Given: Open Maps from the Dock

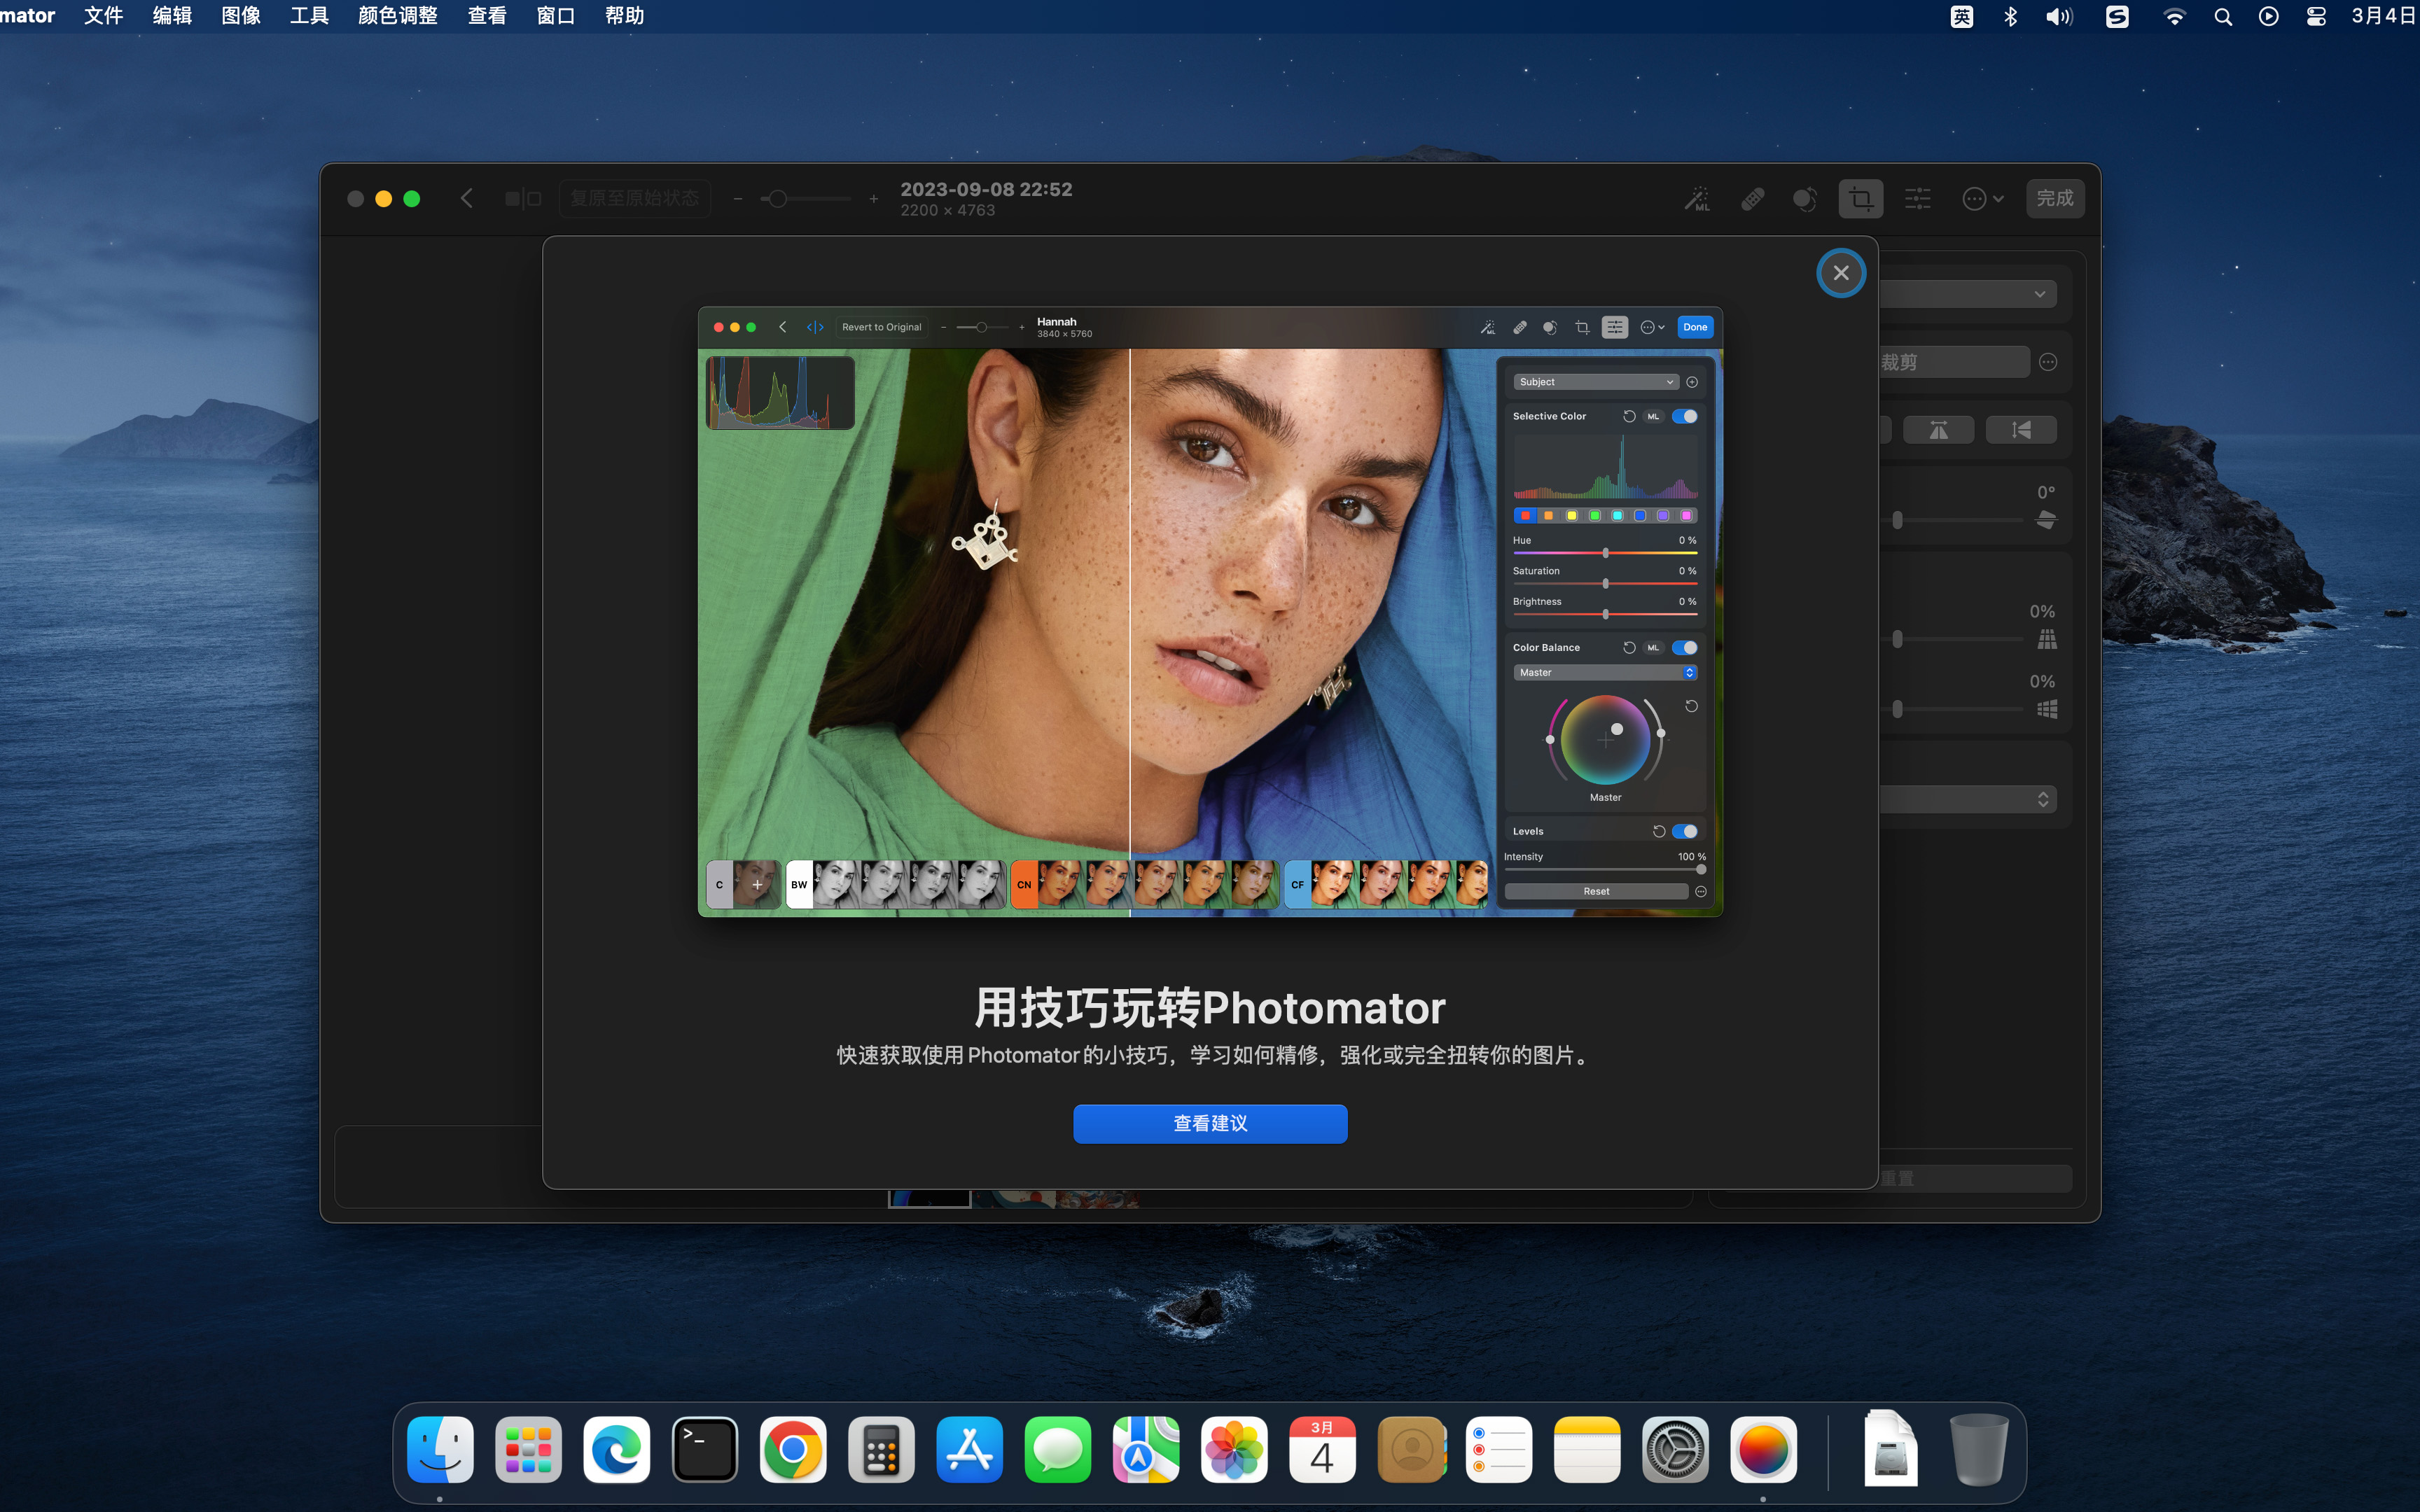Looking at the screenshot, I should 1146,1449.
